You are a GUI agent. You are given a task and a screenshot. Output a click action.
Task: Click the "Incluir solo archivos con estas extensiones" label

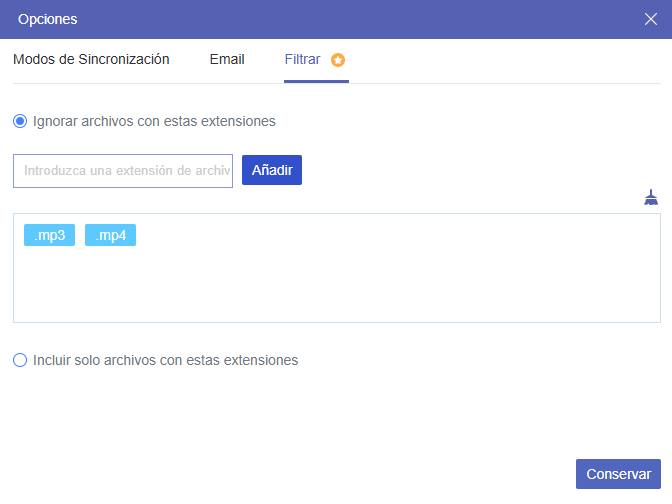pyautogui.click(x=165, y=360)
